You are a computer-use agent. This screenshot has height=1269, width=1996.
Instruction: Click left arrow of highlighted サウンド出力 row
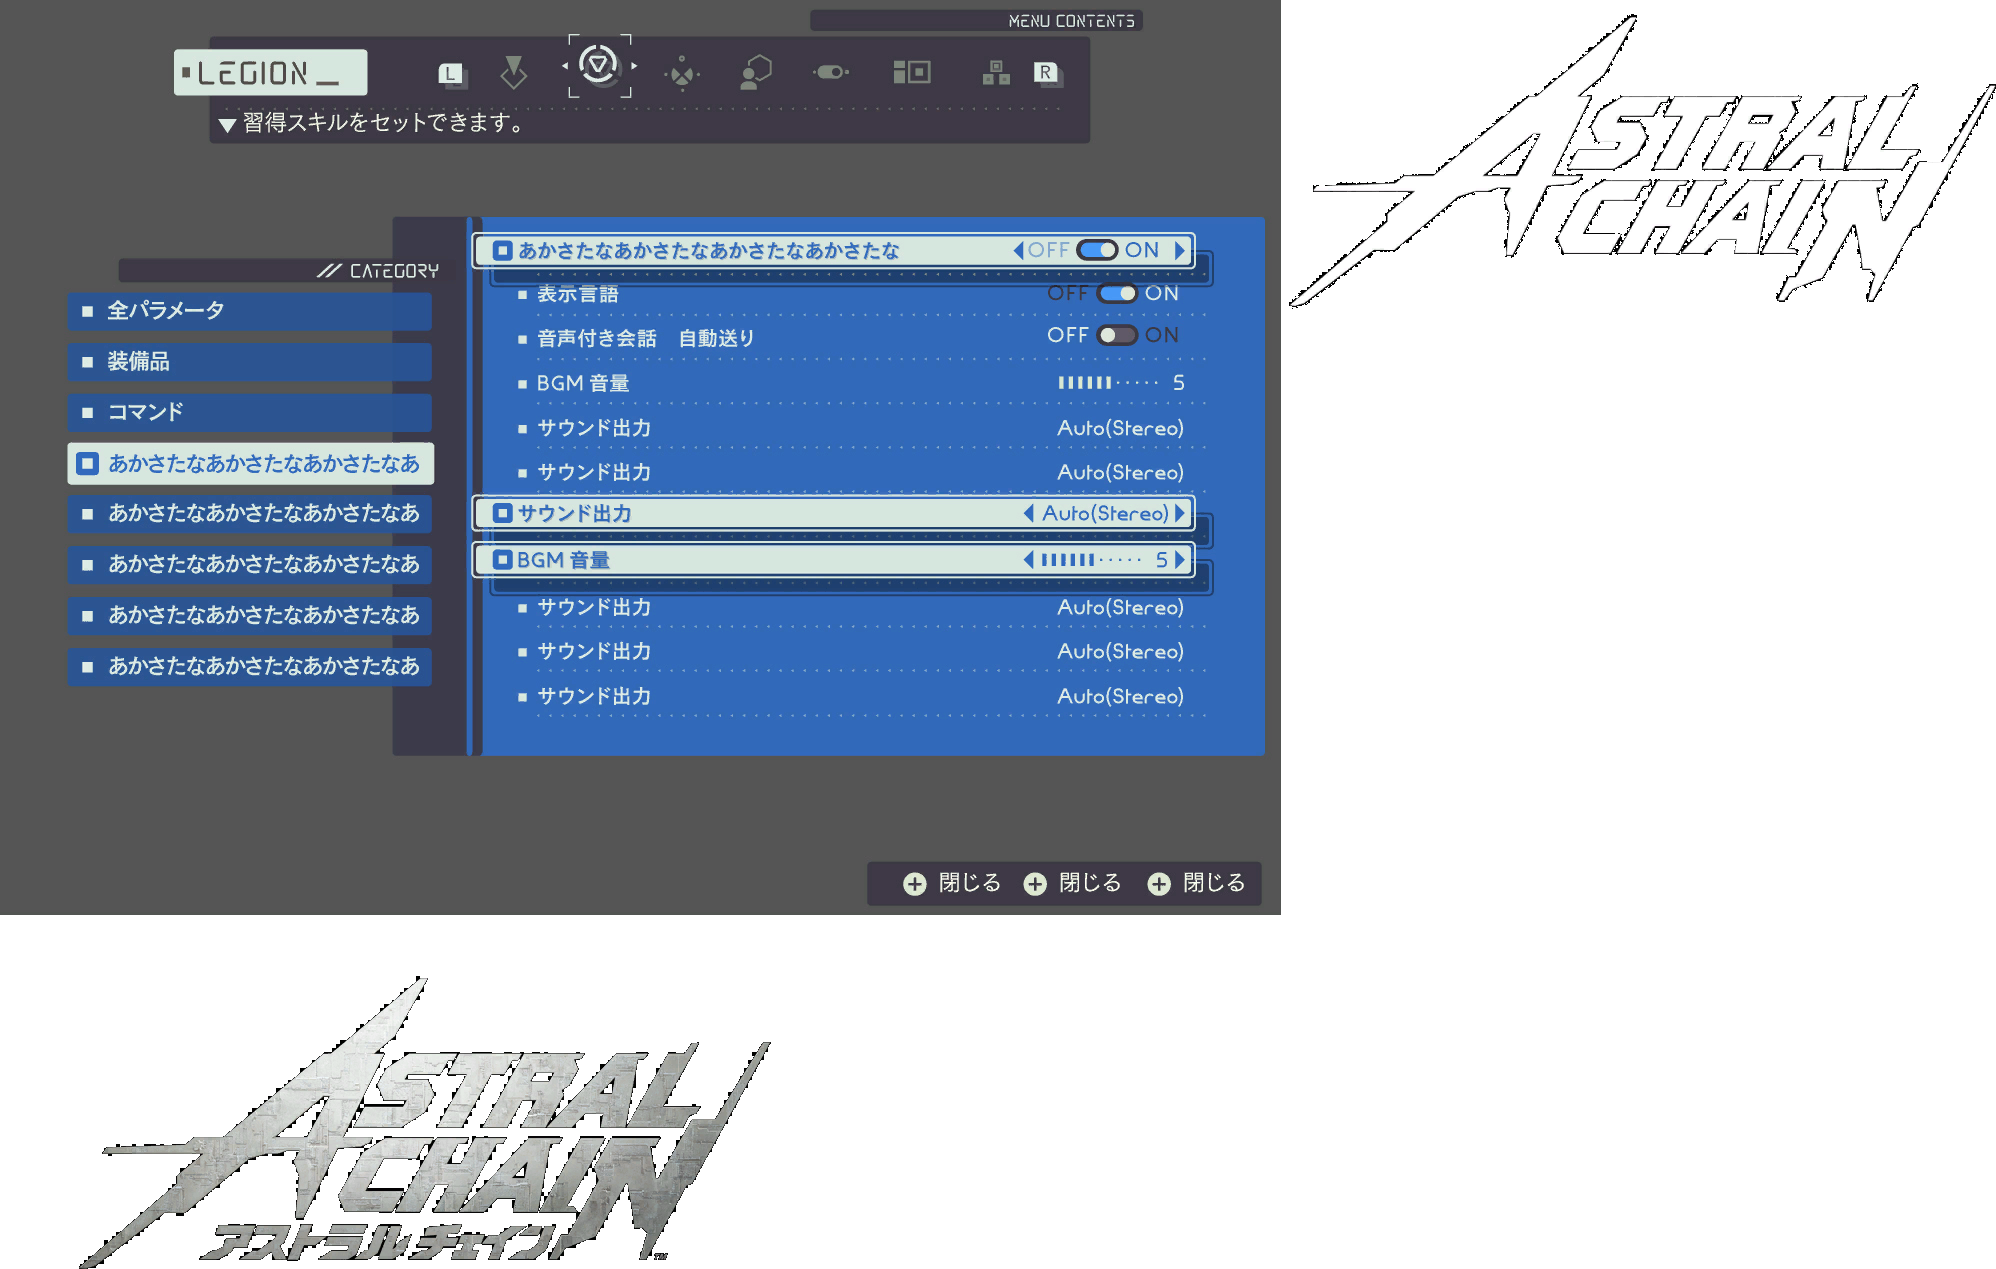(1029, 513)
